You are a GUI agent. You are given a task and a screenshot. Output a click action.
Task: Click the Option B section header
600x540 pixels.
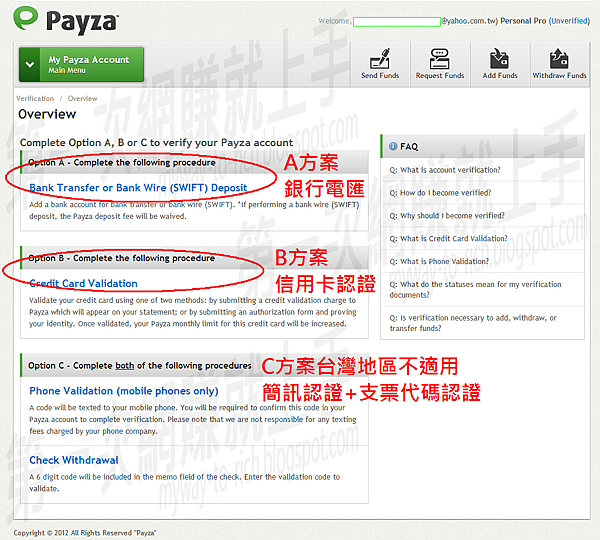tap(194, 258)
